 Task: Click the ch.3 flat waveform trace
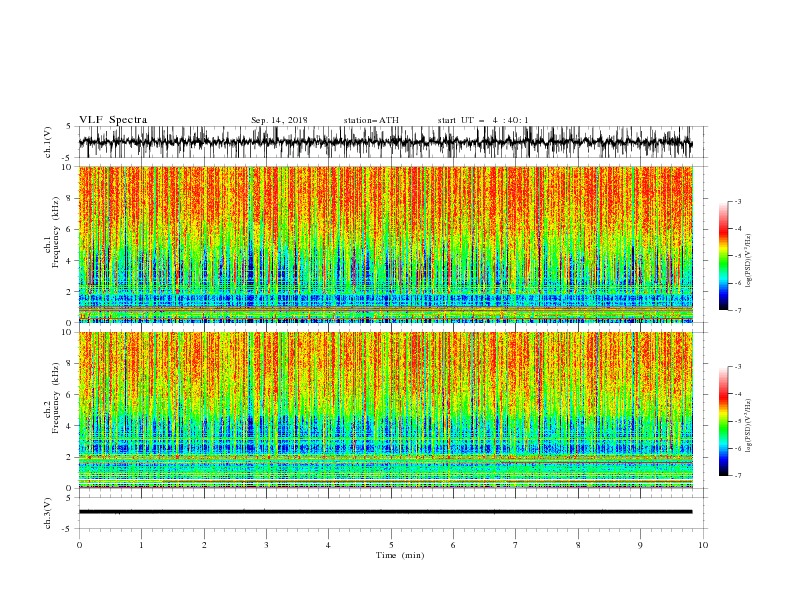point(385,512)
